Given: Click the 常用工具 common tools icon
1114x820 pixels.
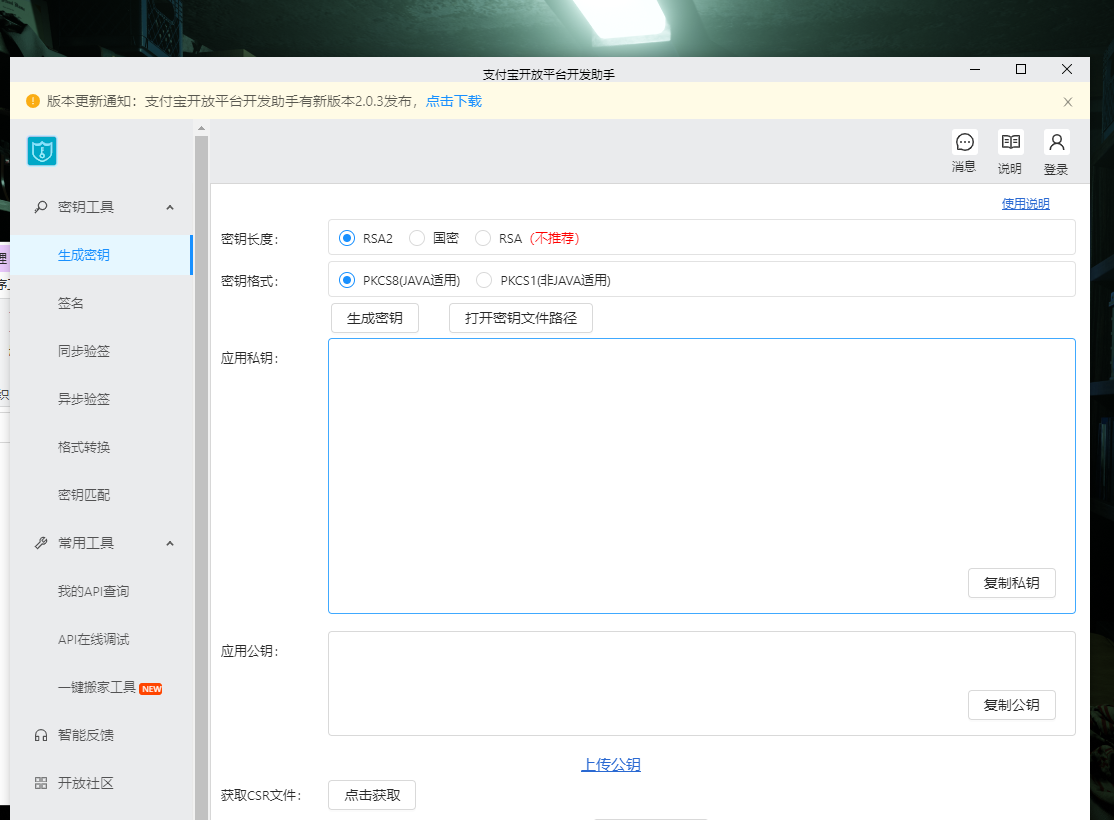Looking at the screenshot, I should coord(40,543).
